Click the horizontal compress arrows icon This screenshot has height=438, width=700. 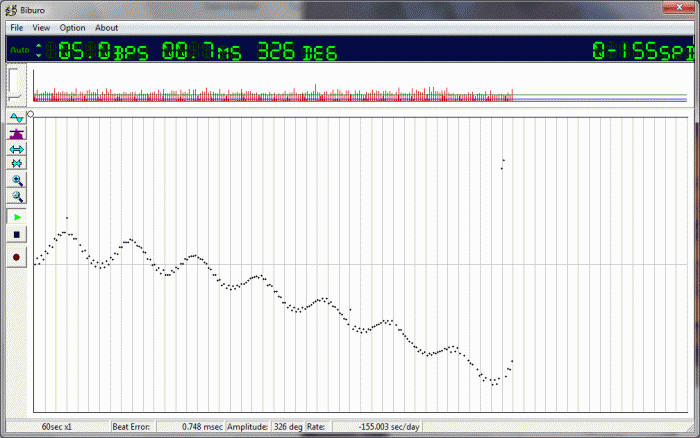click(x=17, y=163)
